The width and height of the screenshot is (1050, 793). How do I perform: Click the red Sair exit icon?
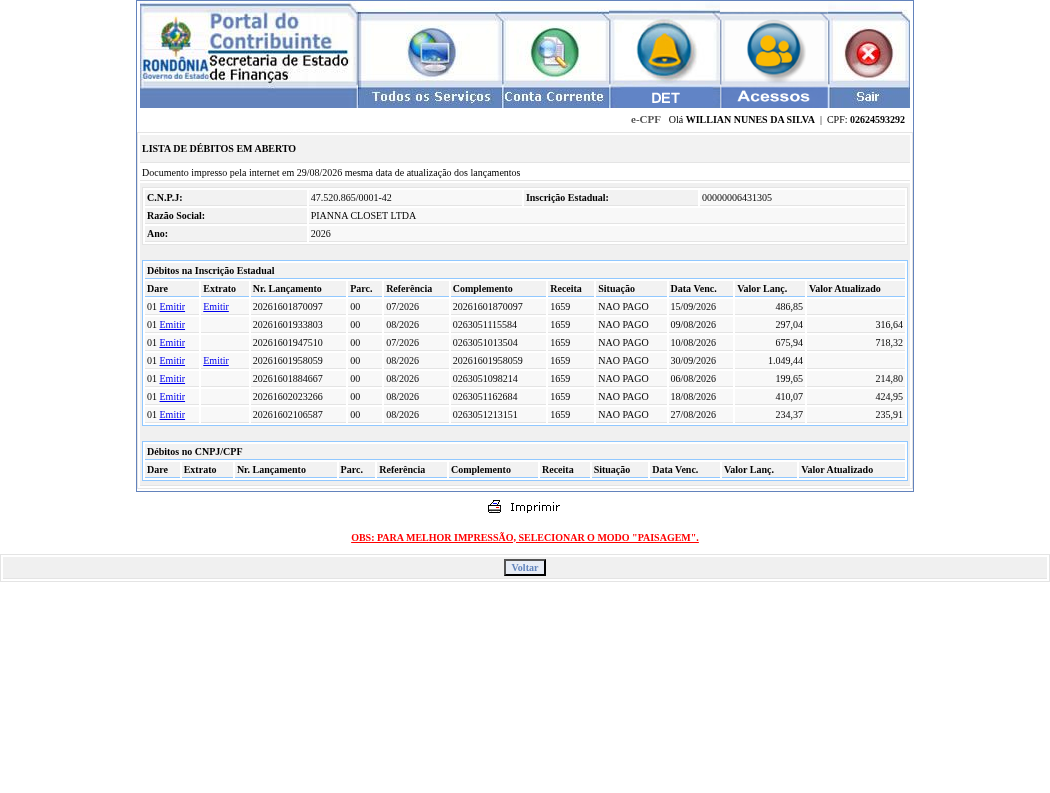(869, 53)
